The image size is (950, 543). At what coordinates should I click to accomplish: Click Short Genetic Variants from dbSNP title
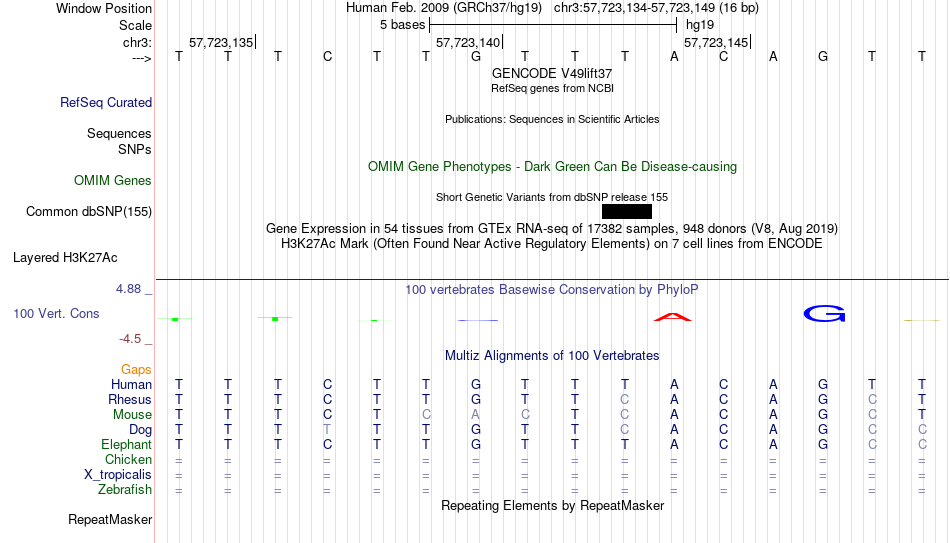(x=552, y=197)
